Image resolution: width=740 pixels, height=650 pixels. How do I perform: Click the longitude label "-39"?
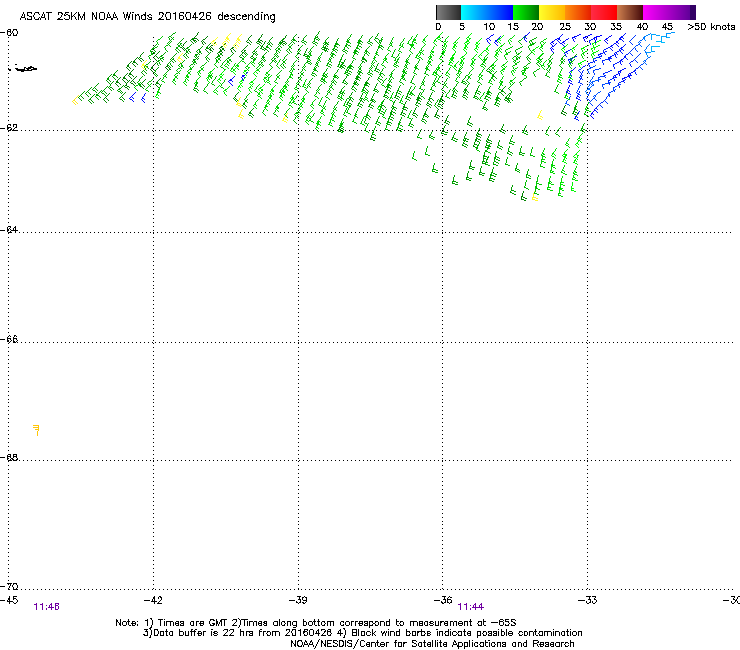click(x=298, y=600)
